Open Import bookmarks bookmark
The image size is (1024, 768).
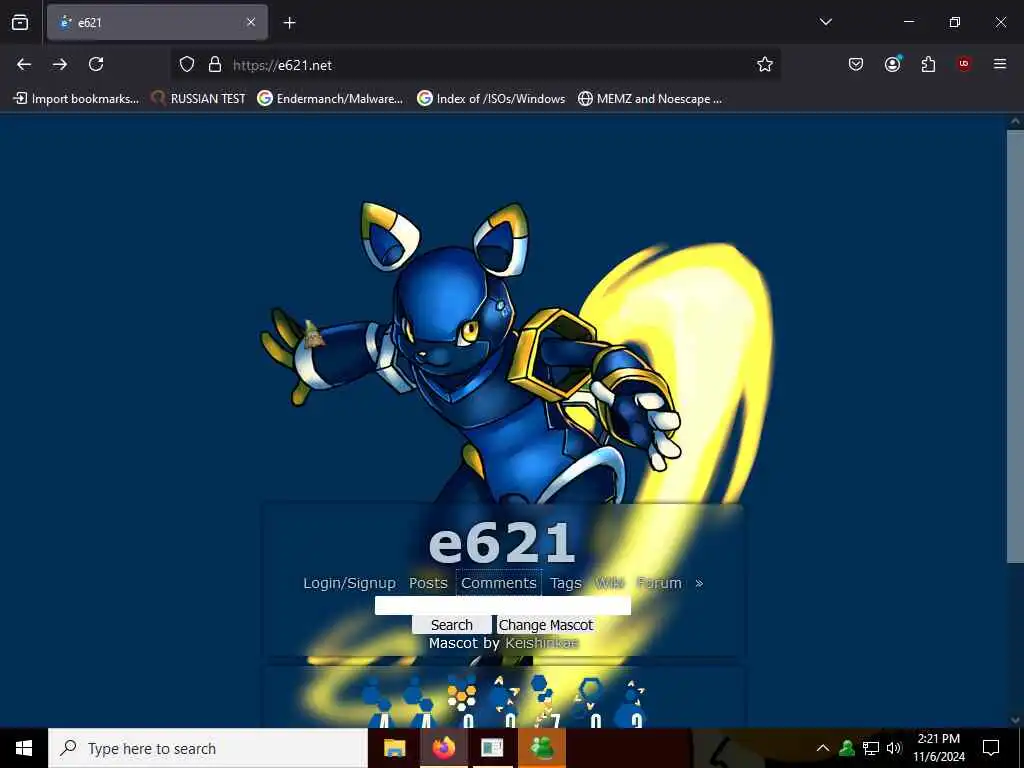point(76,99)
